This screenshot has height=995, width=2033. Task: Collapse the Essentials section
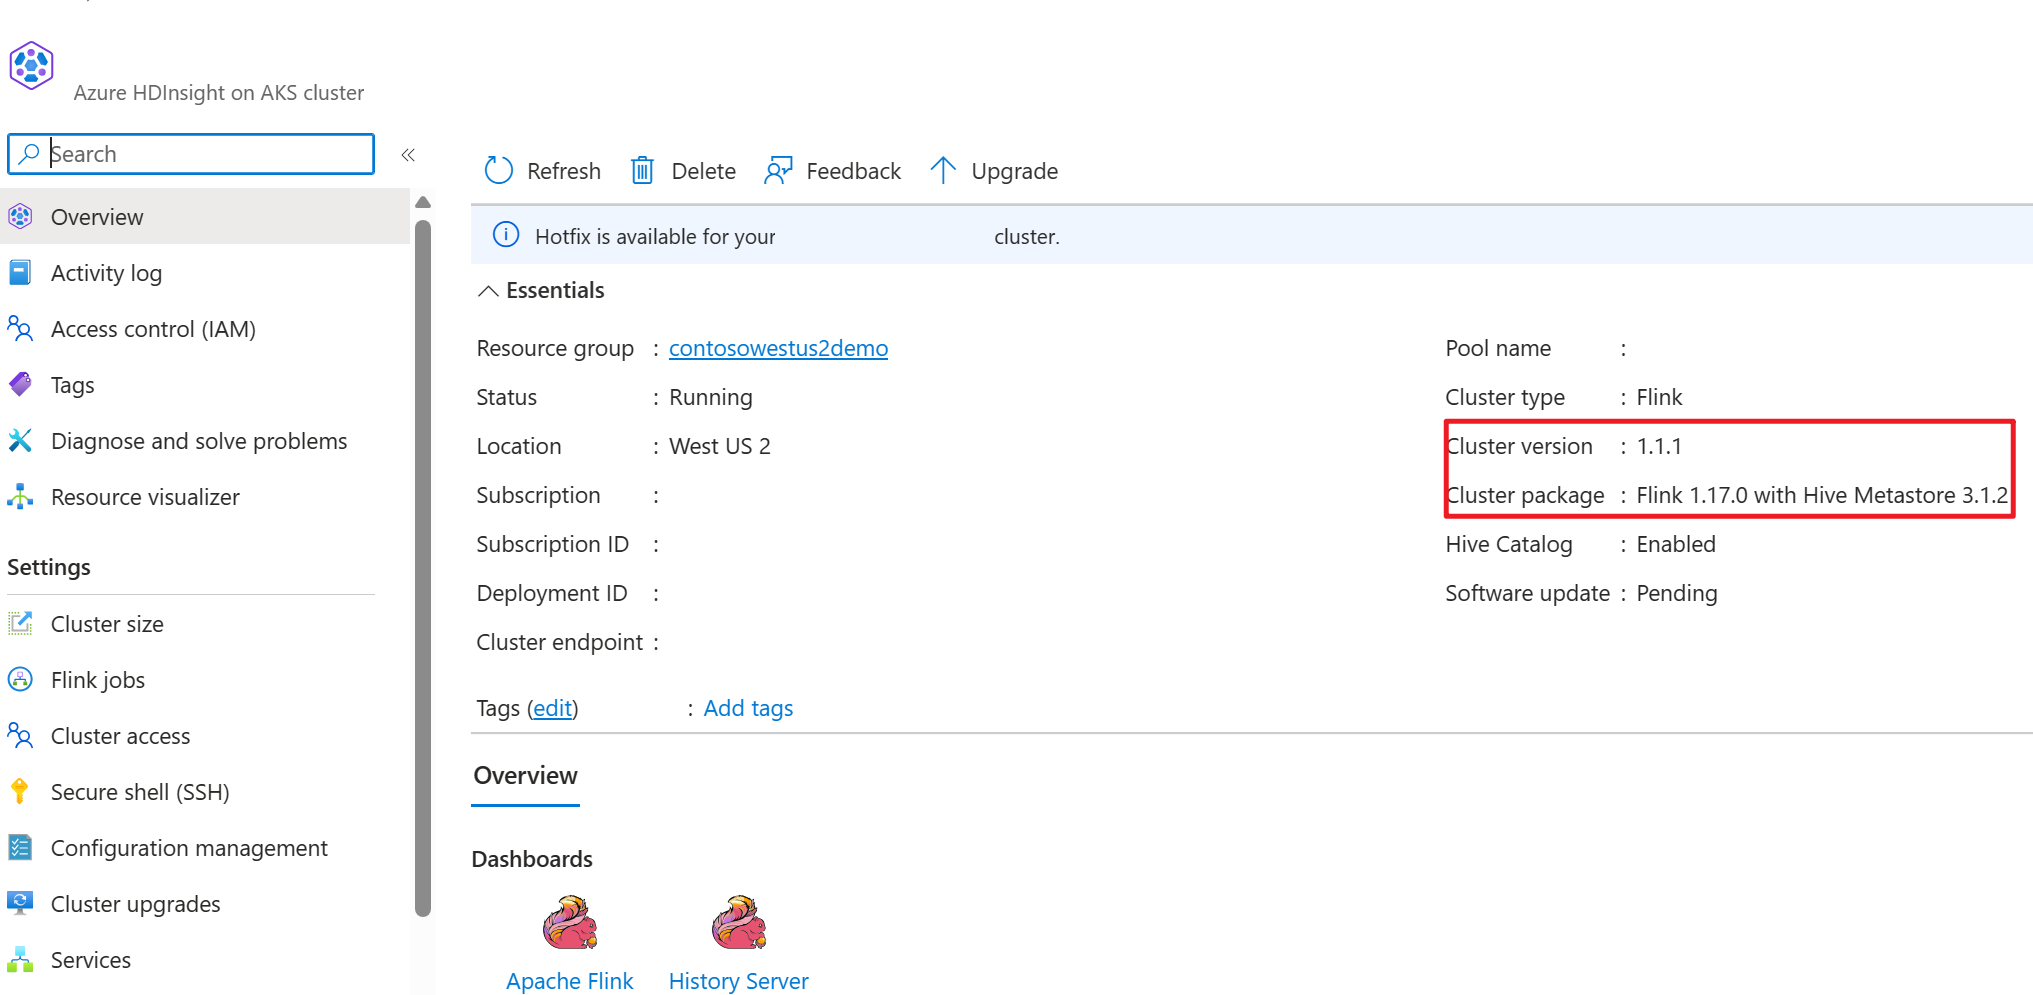[488, 291]
